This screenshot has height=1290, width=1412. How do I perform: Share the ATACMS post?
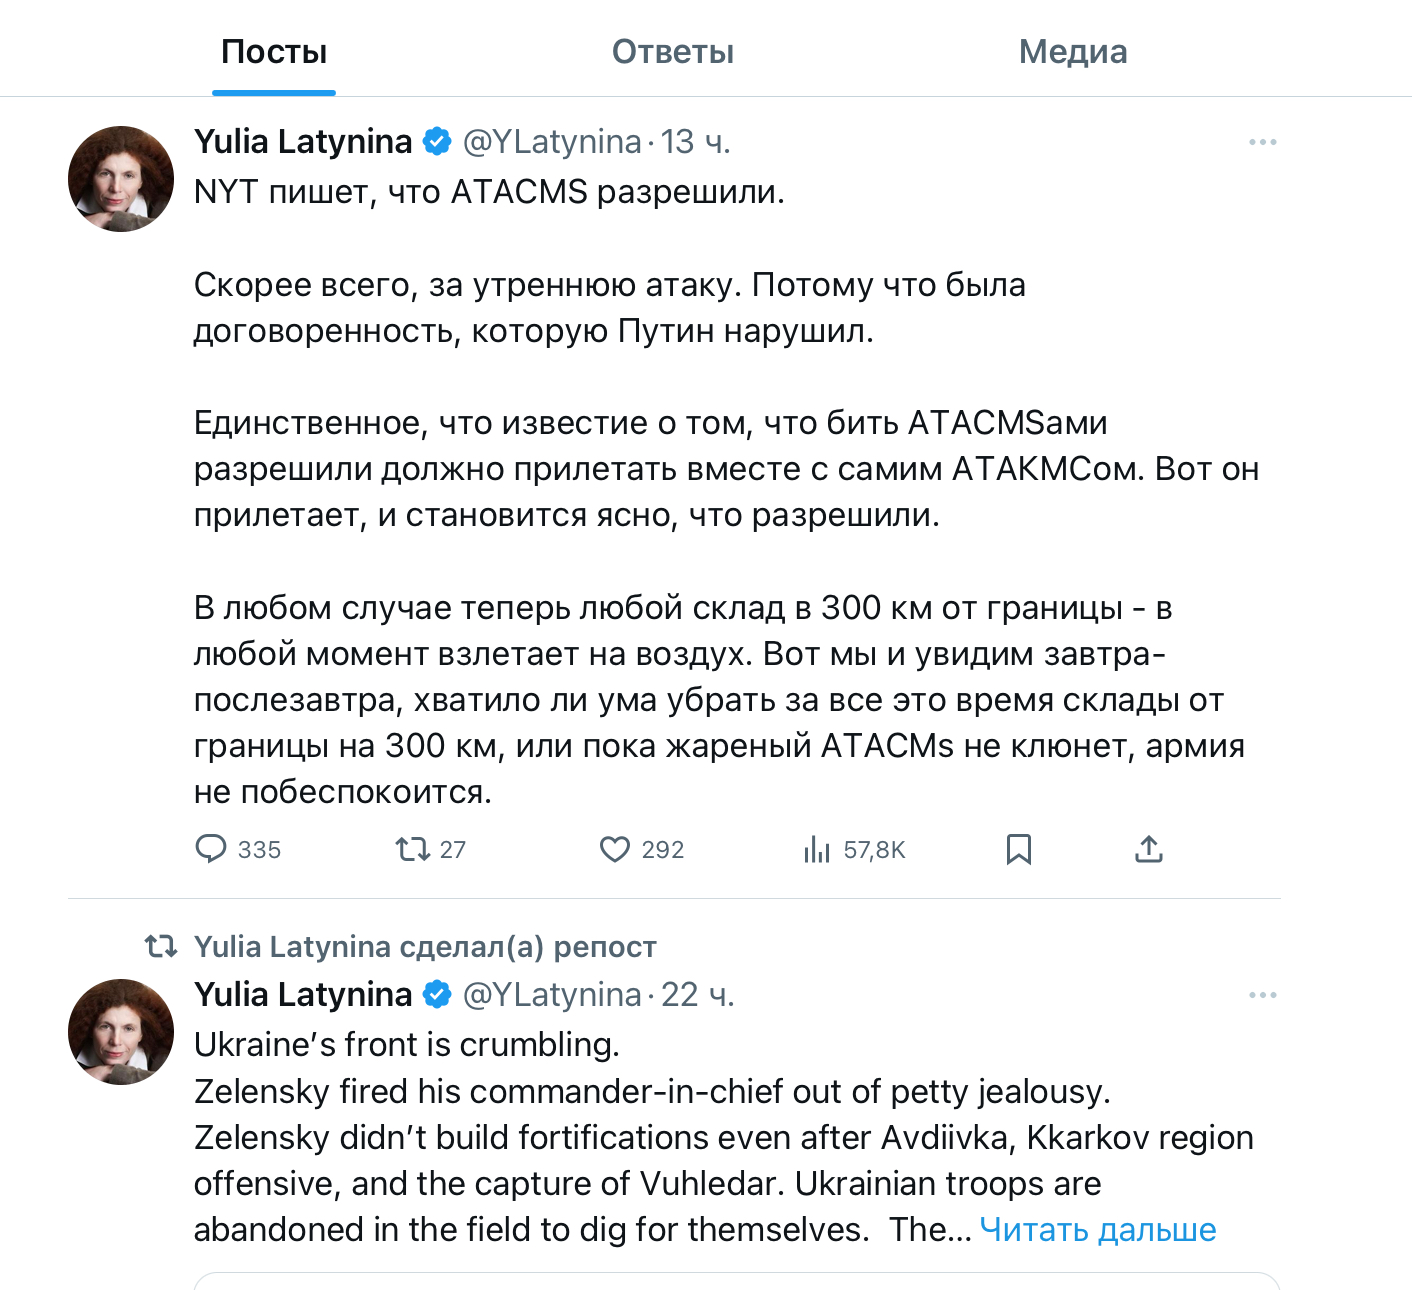point(1149,849)
